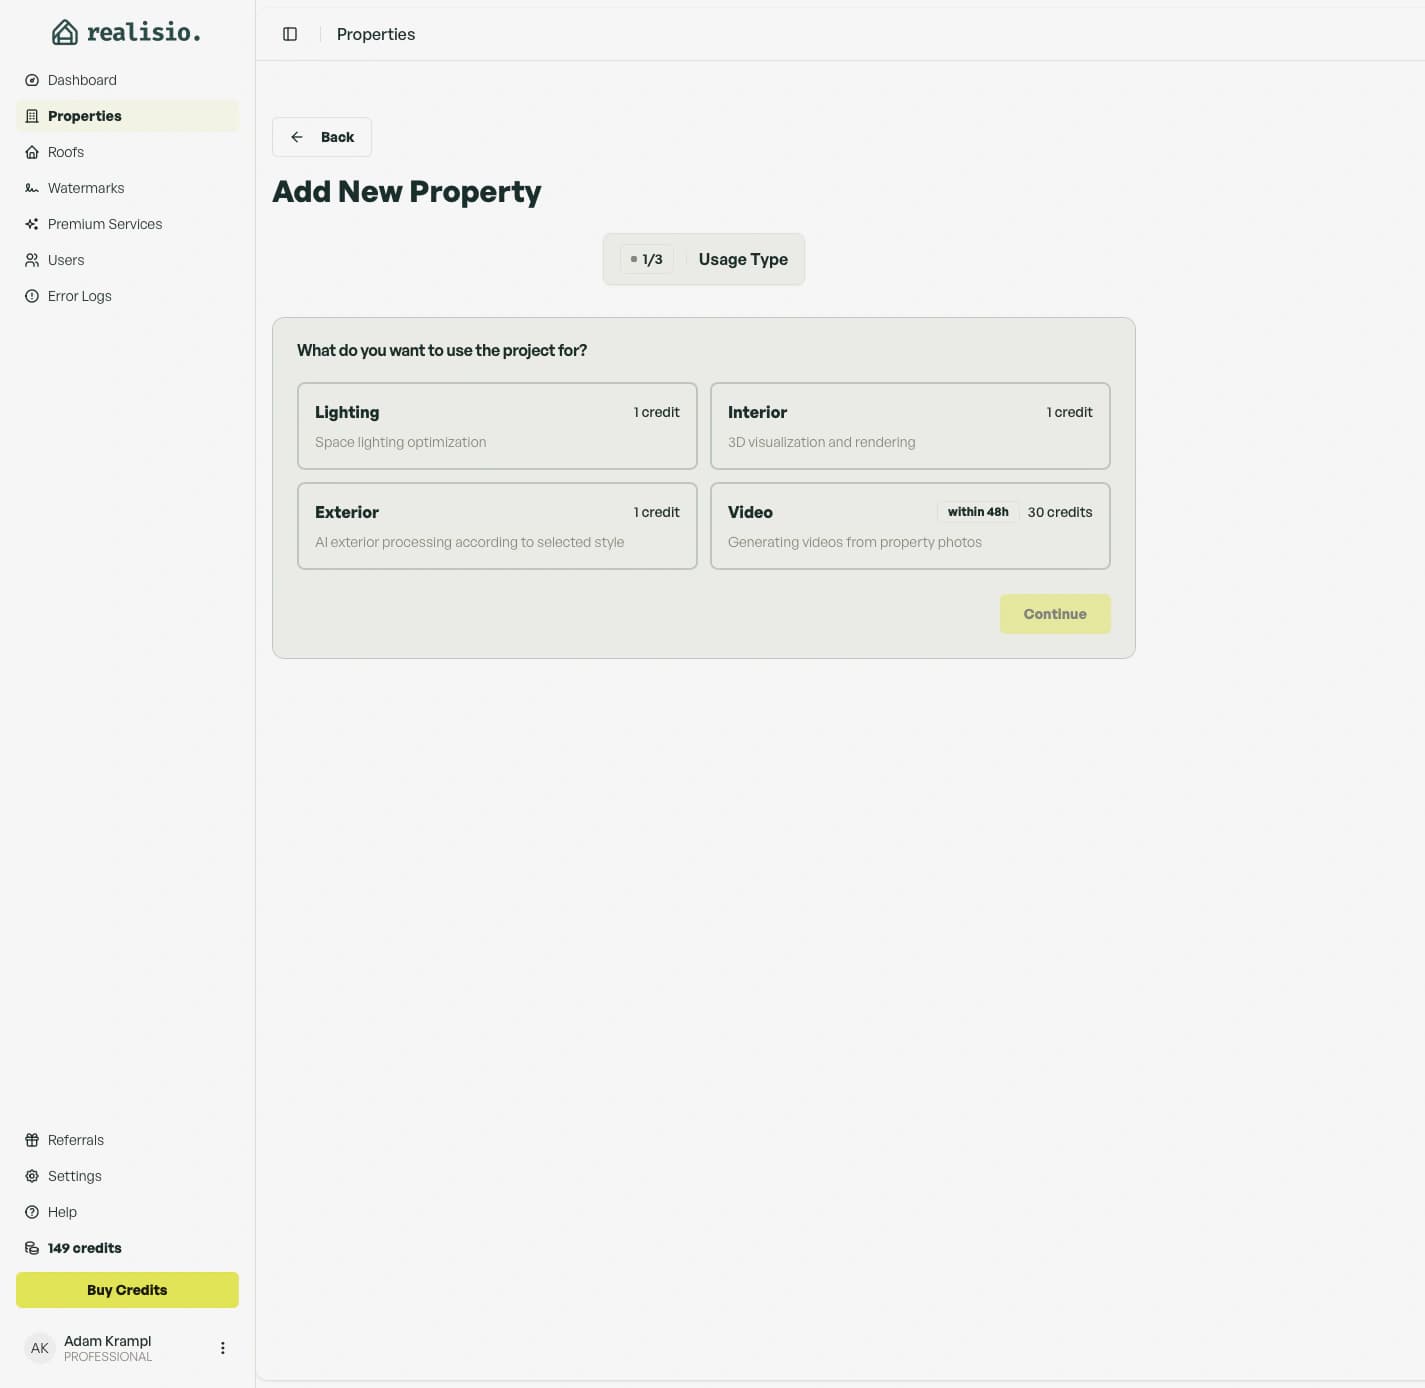This screenshot has width=1425, height=1388.
Task: Click the Users people icon
Action: (32, 260)
